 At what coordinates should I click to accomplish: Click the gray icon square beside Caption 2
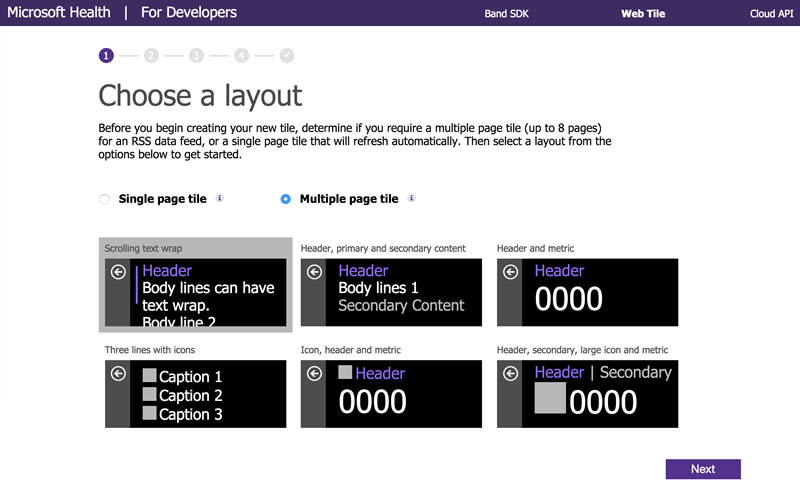[x=149, y=394]
